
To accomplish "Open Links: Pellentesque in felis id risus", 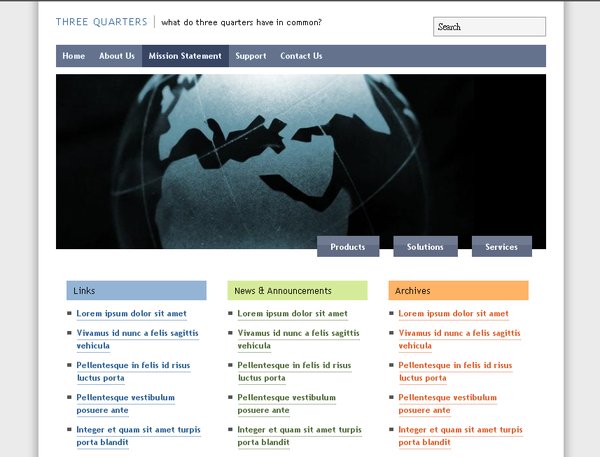I will click(133, 371).
